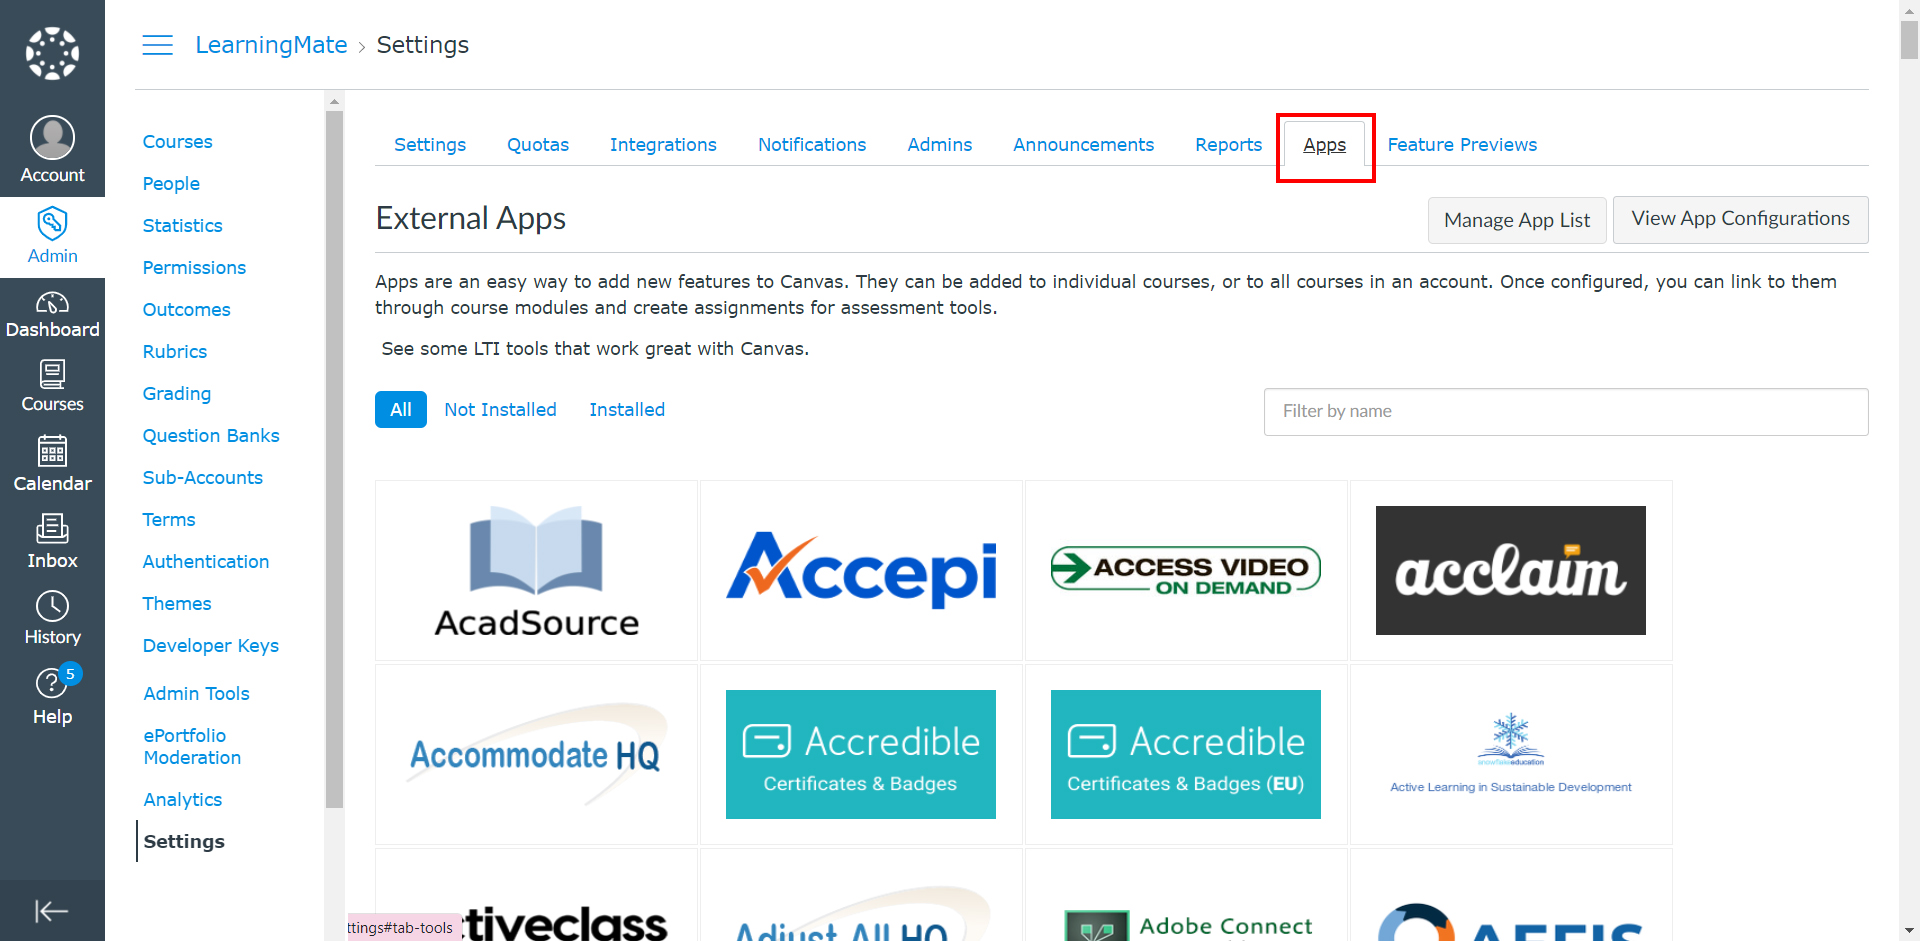The width and height of the screenshot is (1920, 941).
Task: Select the All apps filter
Action: coord(401,410)
